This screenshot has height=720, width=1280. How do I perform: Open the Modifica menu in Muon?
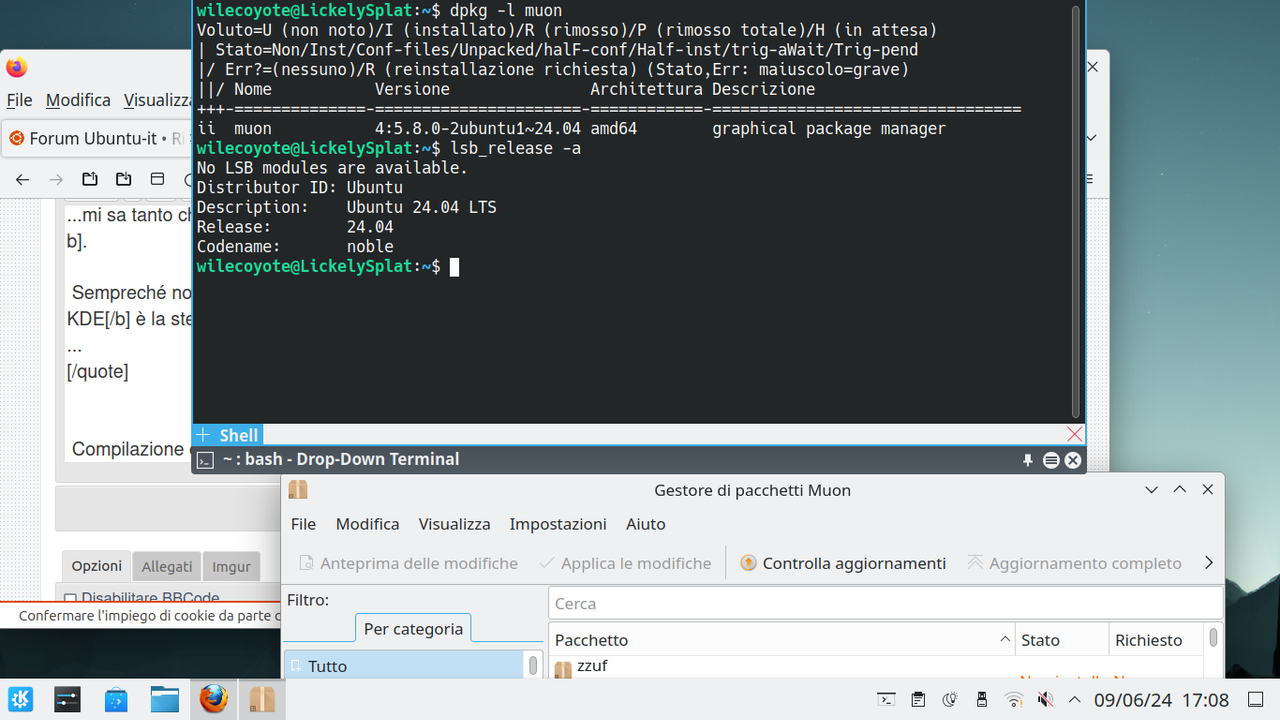click(x=367, y=524)
